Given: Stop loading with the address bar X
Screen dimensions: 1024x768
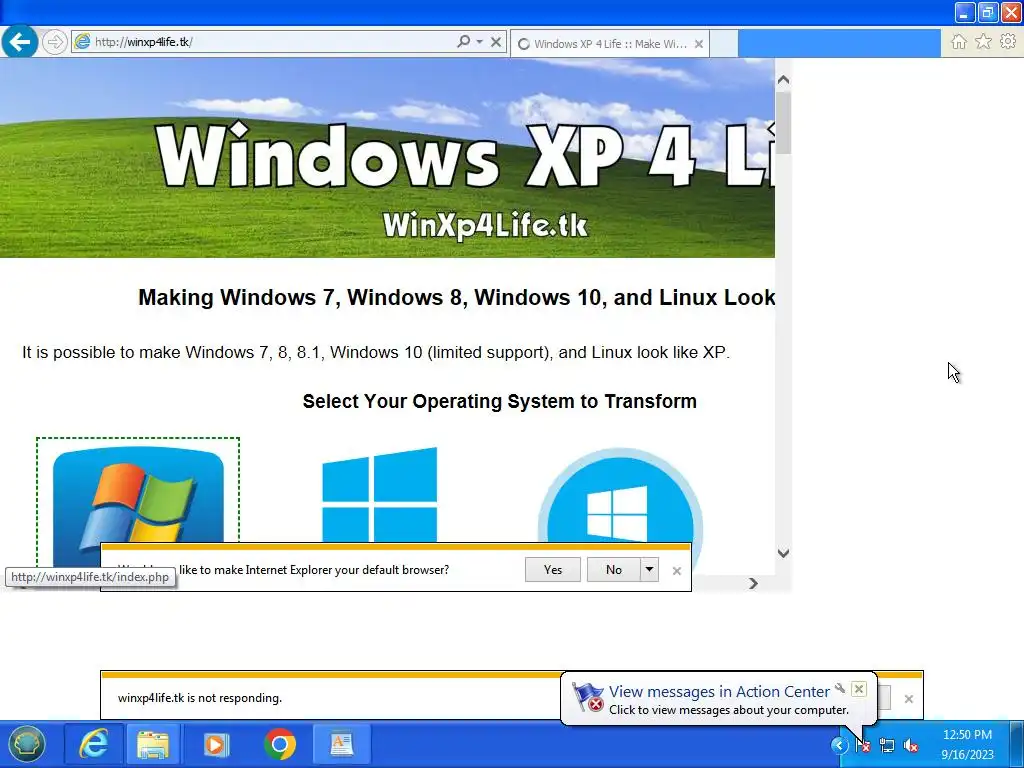Looking at the screenshot, I should click(x=496, y=42).
